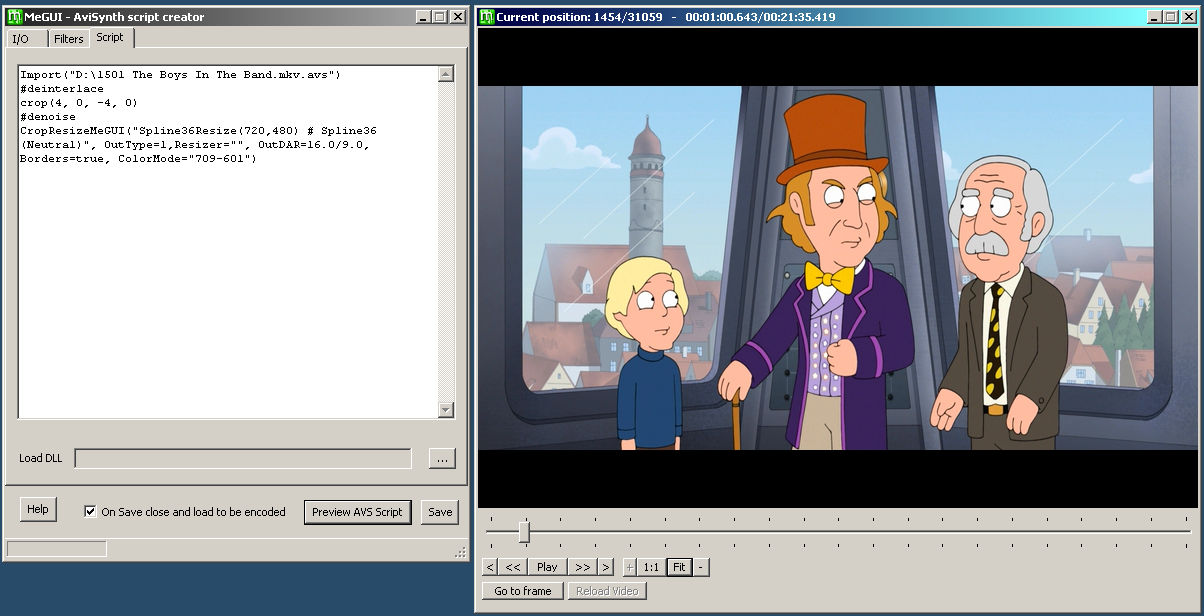Close the AviSynth script creator window
Screen dimensions: 1204x616
point(457,17)
